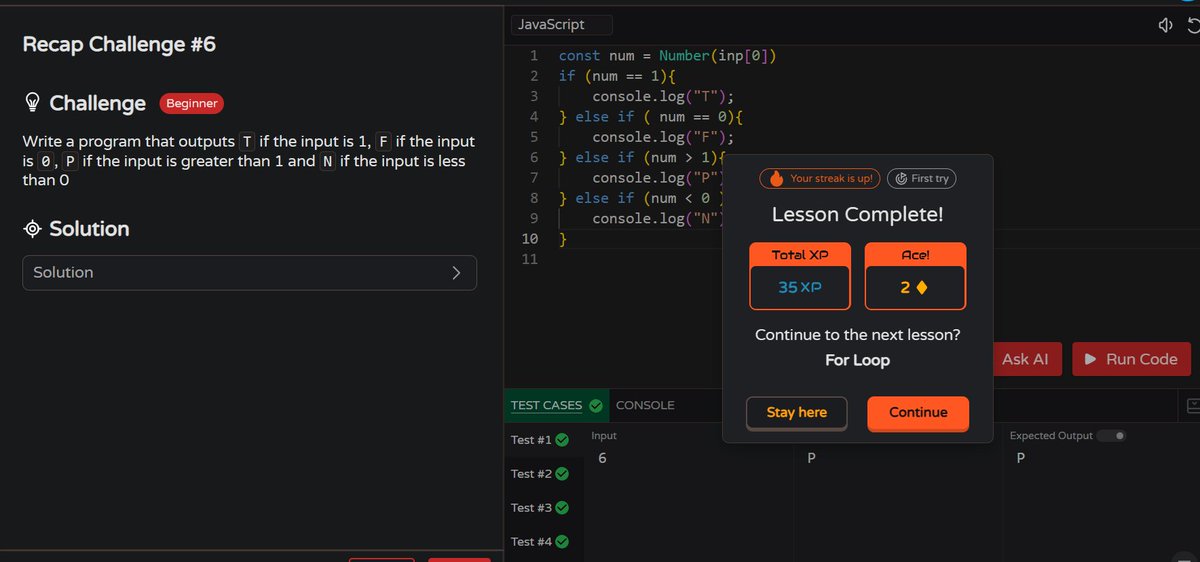Click the Solution target icon
The height and width of the screenshot is (562, 1200).
click(32, 229)
